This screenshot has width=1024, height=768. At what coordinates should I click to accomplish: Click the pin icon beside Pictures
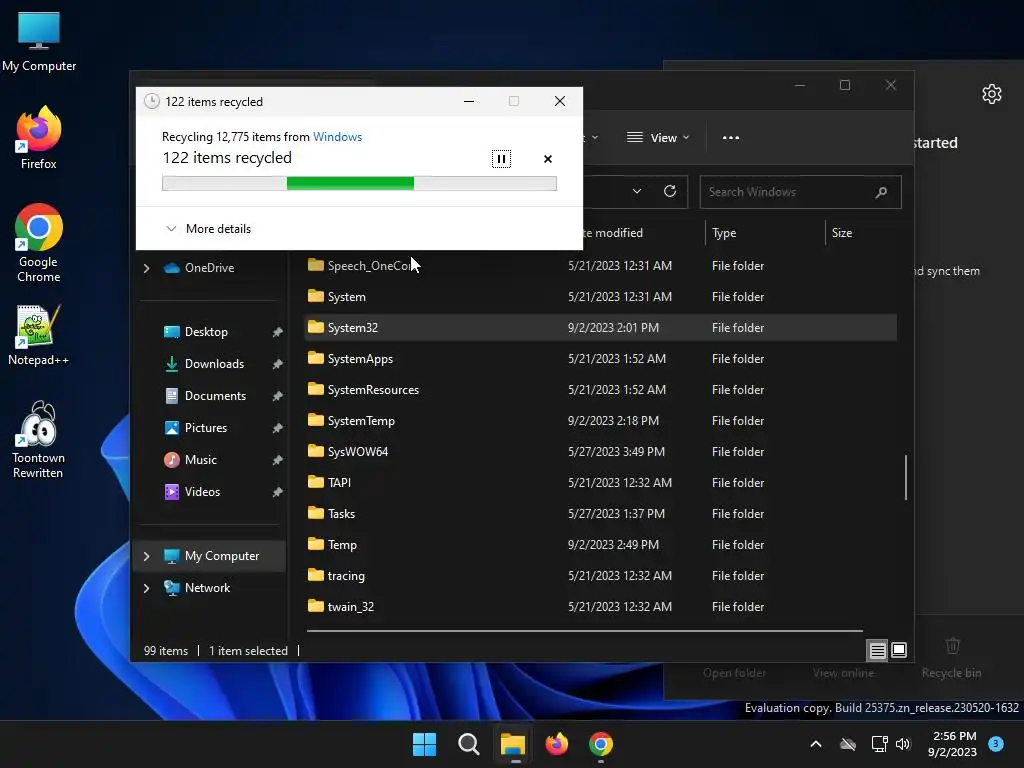[x=277, y=428]
